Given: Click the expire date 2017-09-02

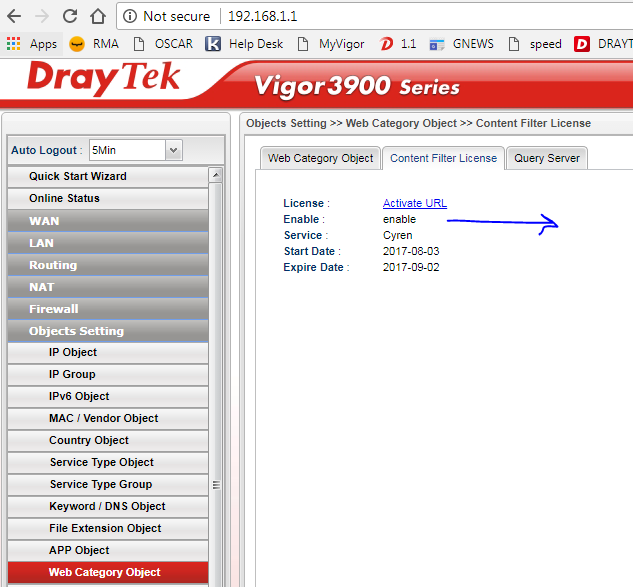Looking at the screenshot, I should [411, 267].
